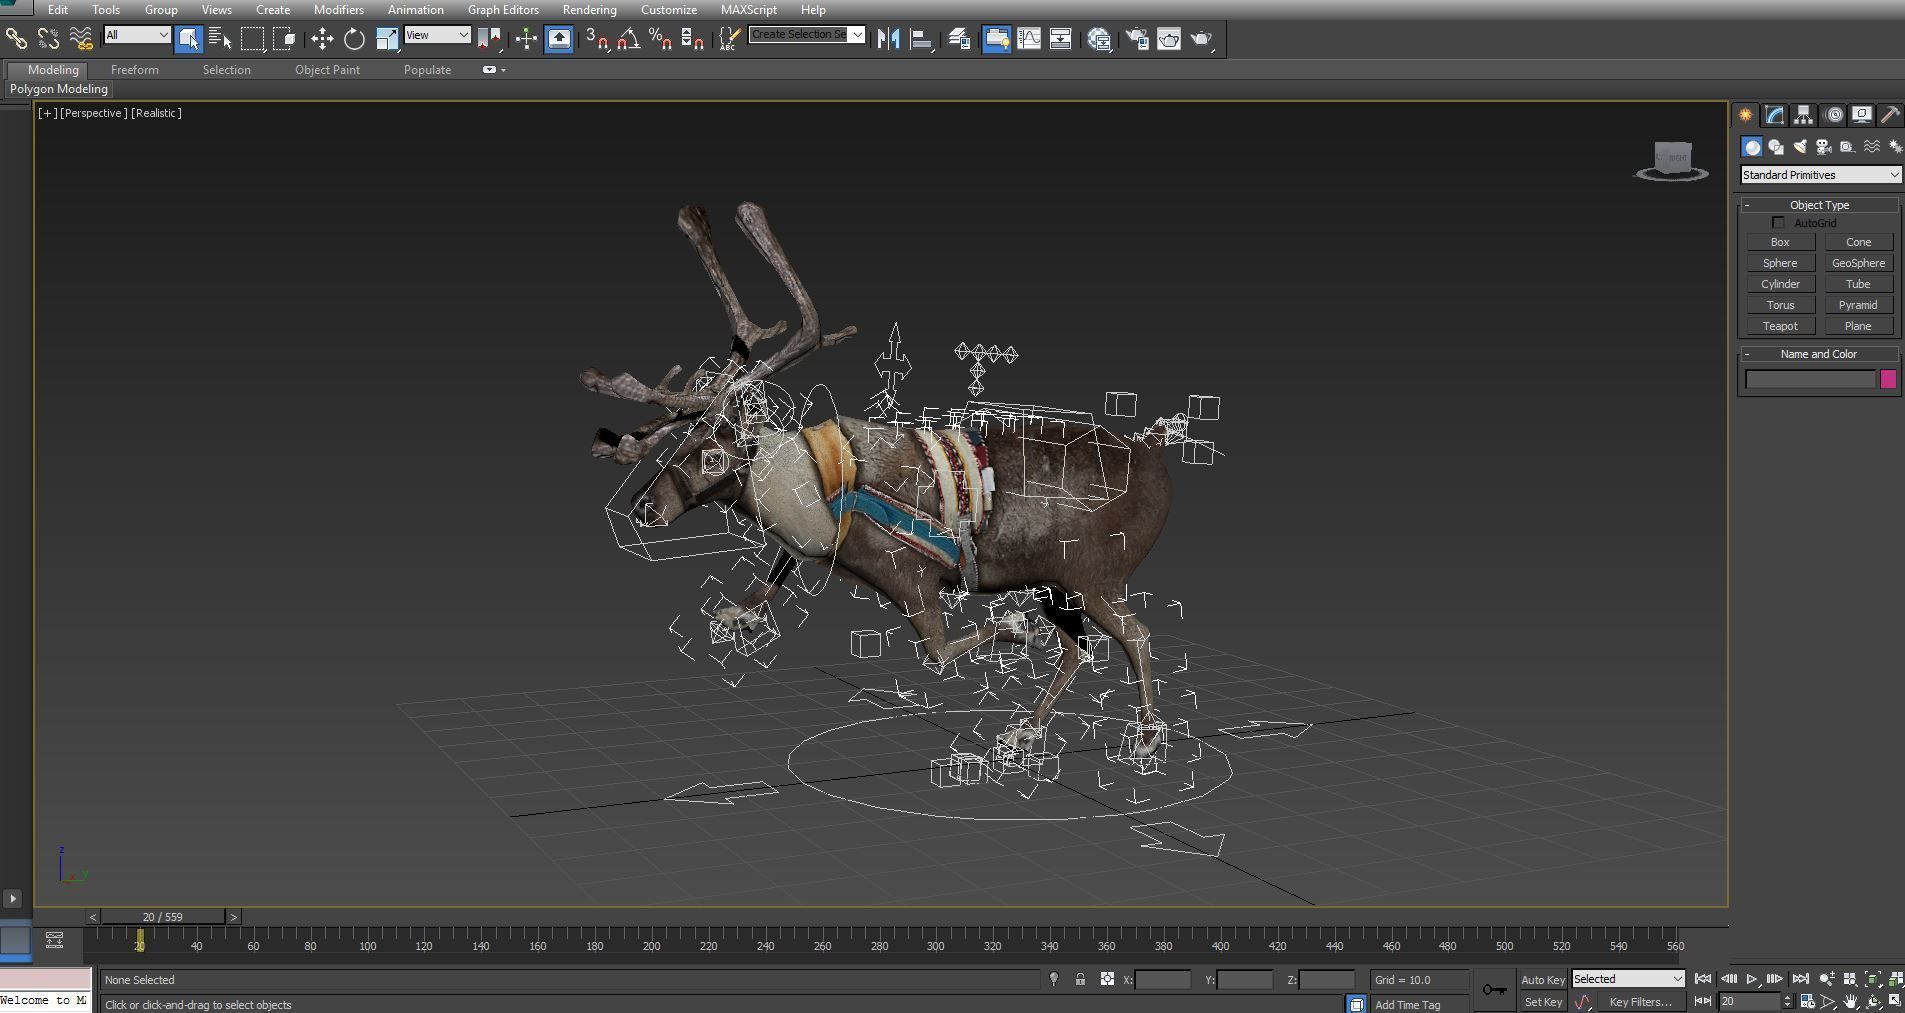Expand ribbon options arrow after Populate
The width and height of the screenshot is (1905, 1013).
tap(503, 70)
